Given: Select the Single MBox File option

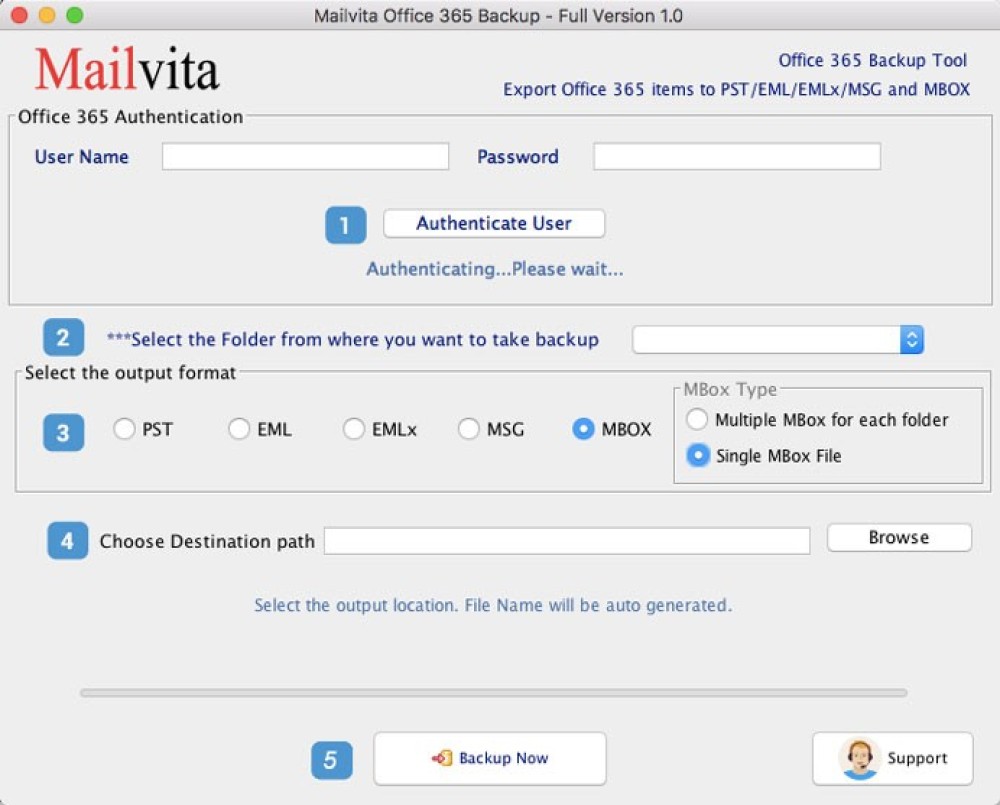Looking at the screenshot, I should [x=697, y=456].
